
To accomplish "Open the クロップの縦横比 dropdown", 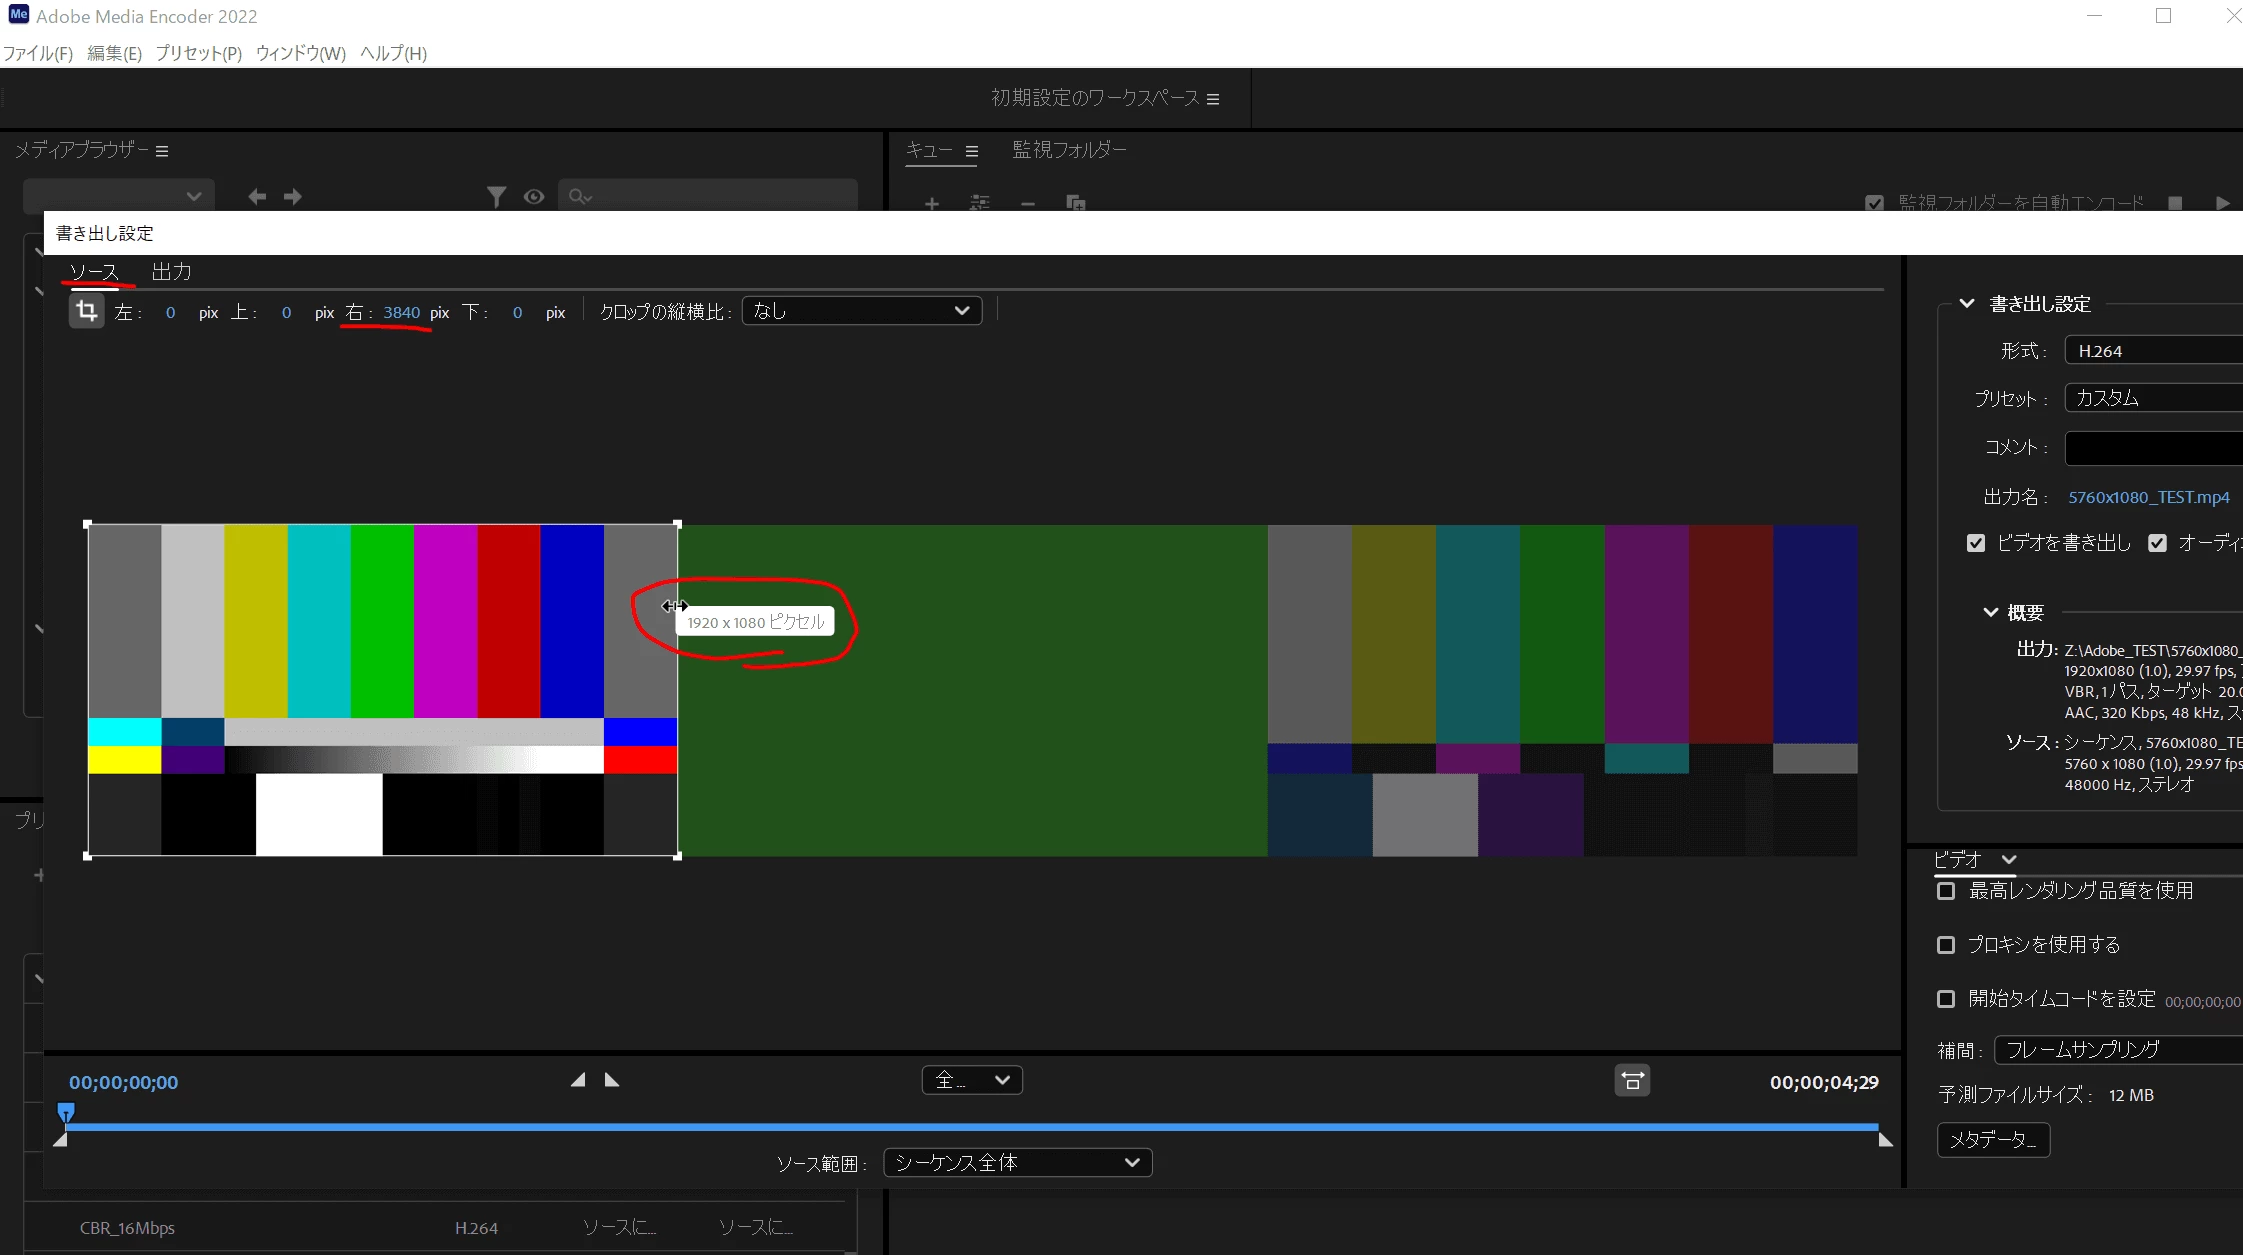I will 861,311.
